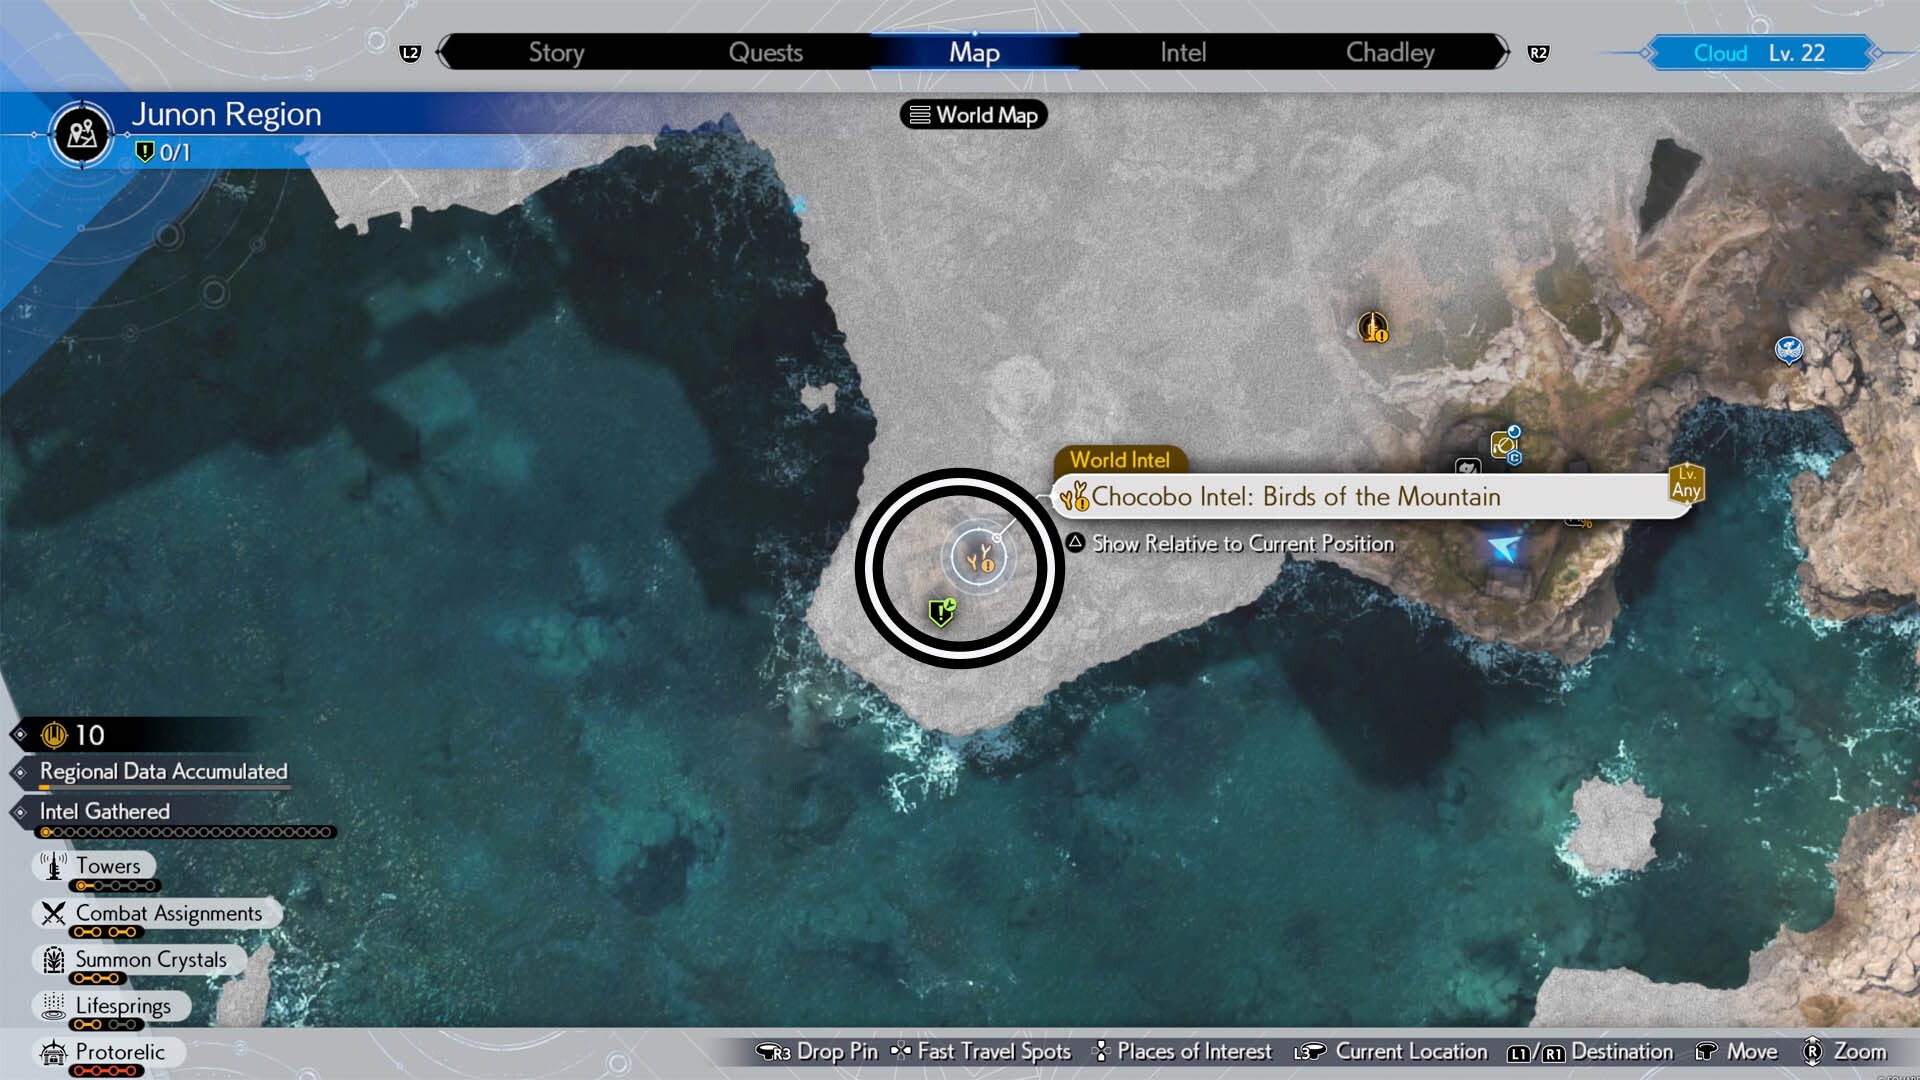Screen dimensions: 1920x1080
Task: Open the World Map button
Action: (974, 115)
